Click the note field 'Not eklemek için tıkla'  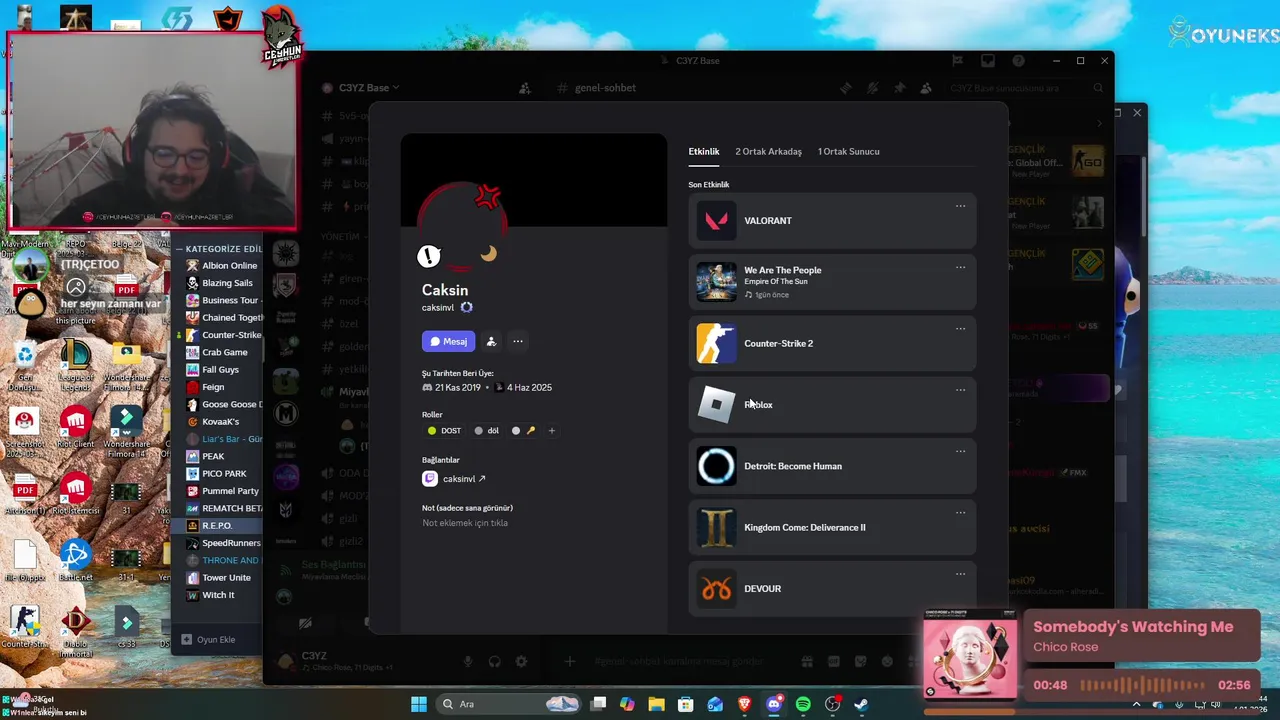[x=465, y=523]
